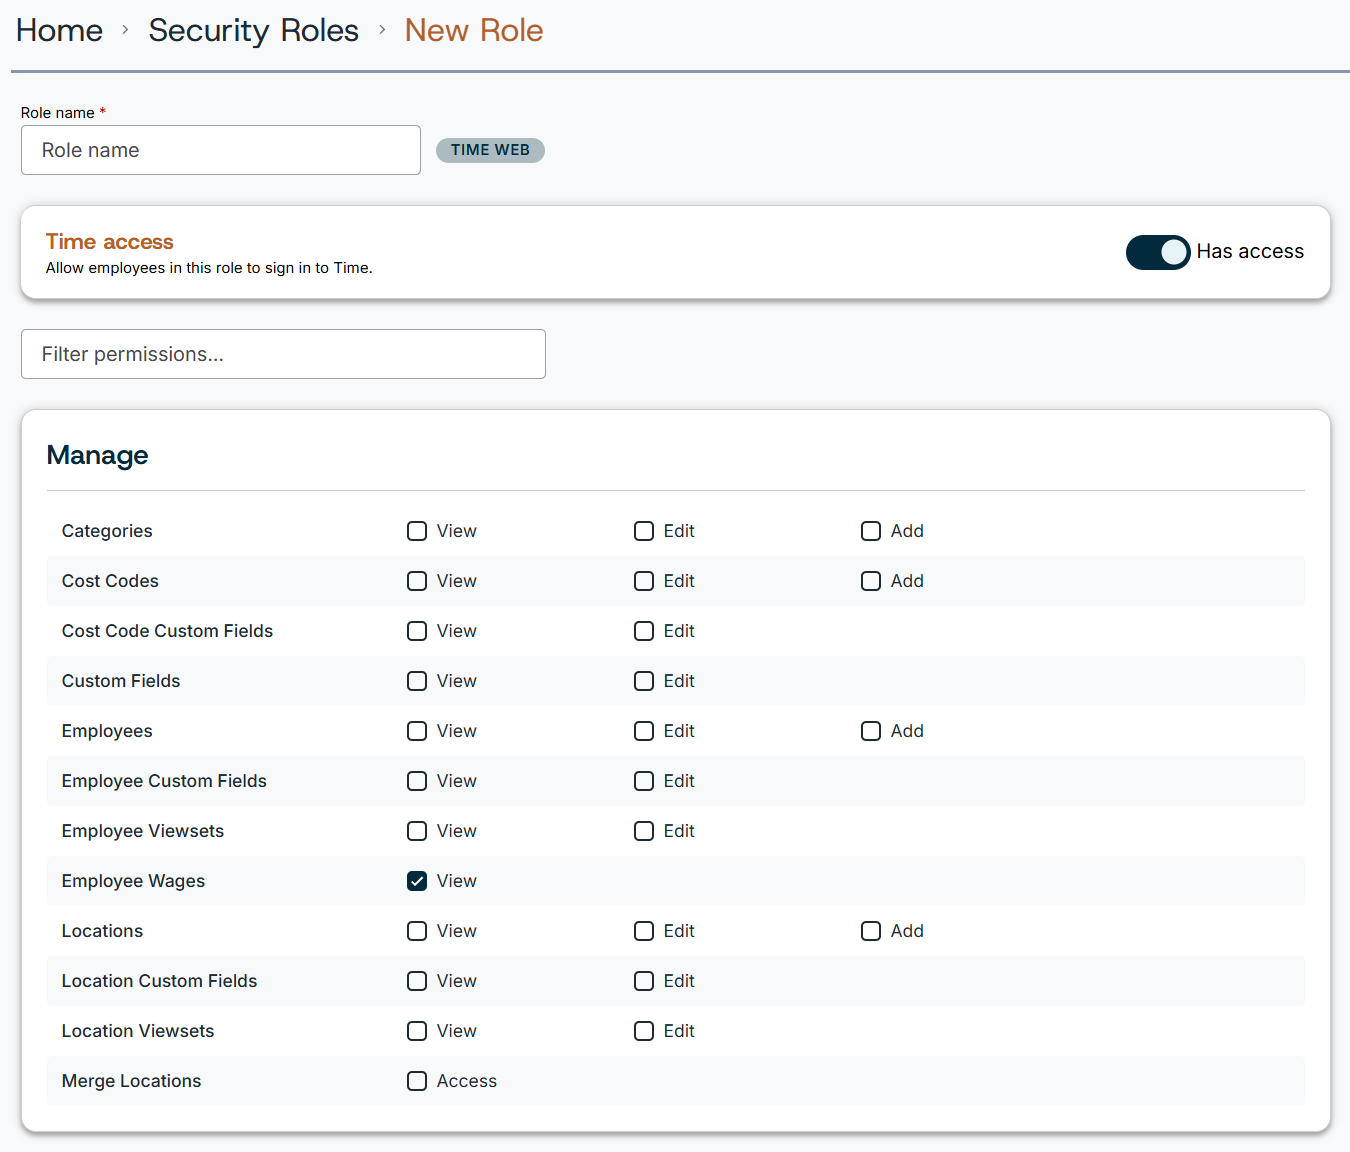Check Access for Merge Locations
1350x1152 pixels.
417,1081
